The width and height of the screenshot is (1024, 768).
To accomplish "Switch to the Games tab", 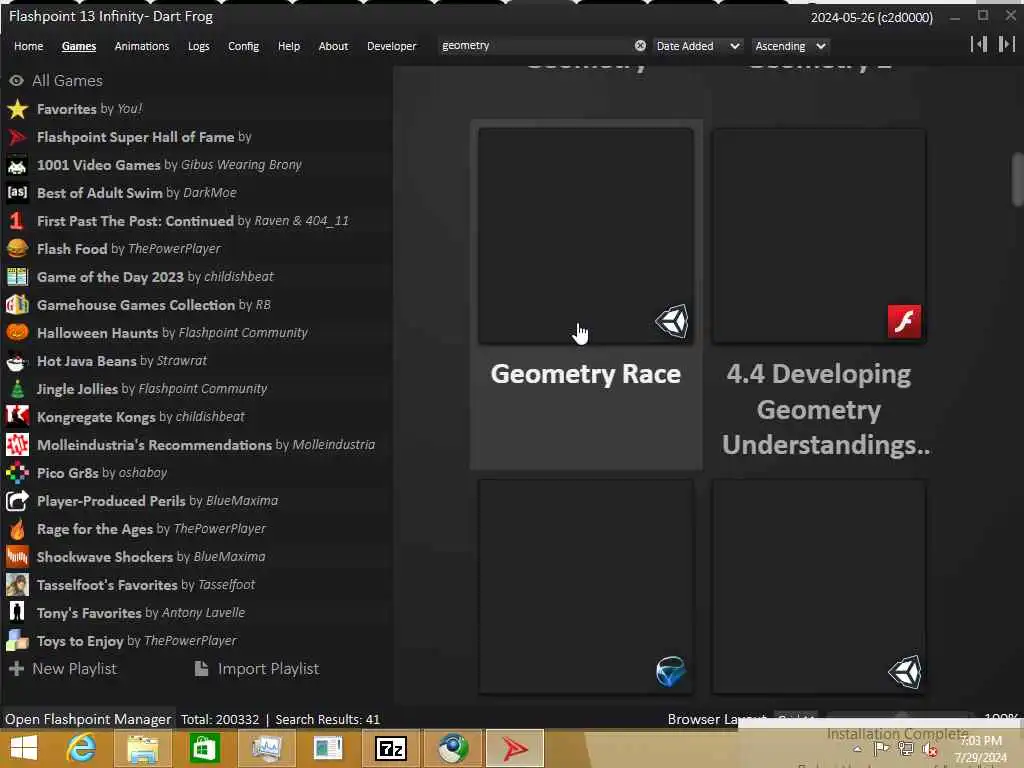I will coord(79,46).
